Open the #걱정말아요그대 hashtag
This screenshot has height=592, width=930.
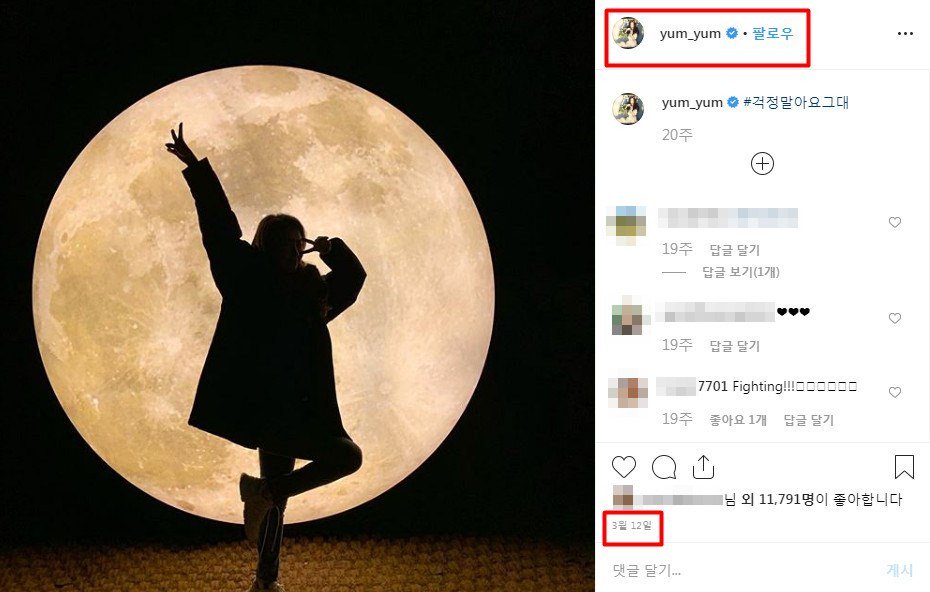[796, 102]
